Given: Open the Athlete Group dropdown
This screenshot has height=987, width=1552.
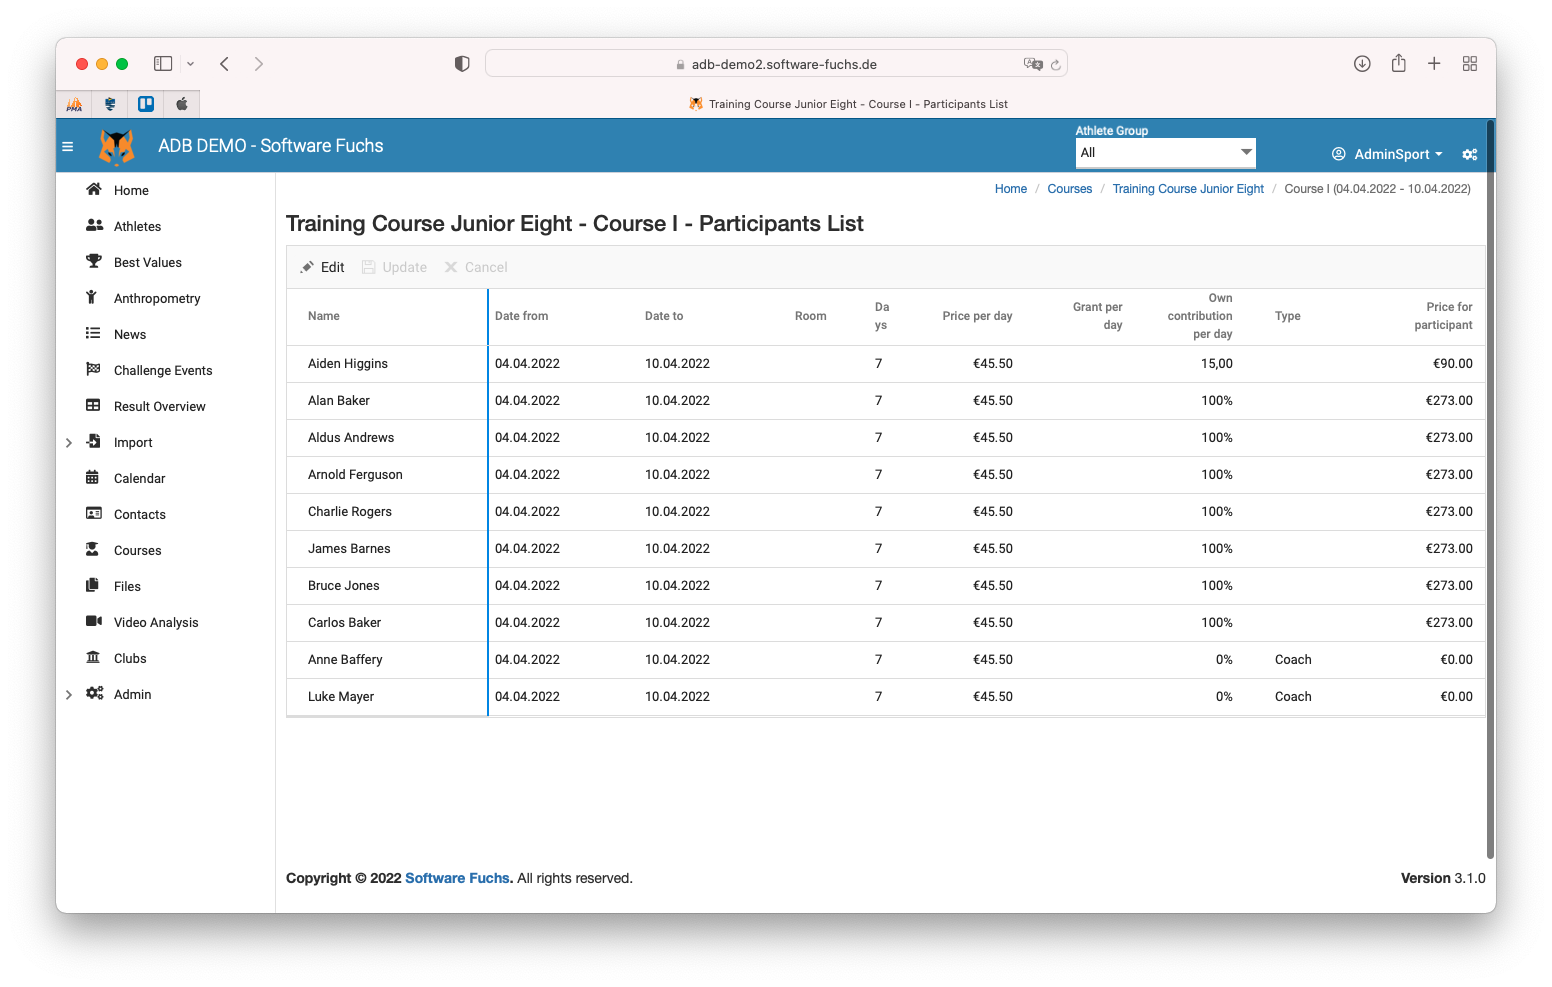Looking at the screenshot, I should (1165, 153).
